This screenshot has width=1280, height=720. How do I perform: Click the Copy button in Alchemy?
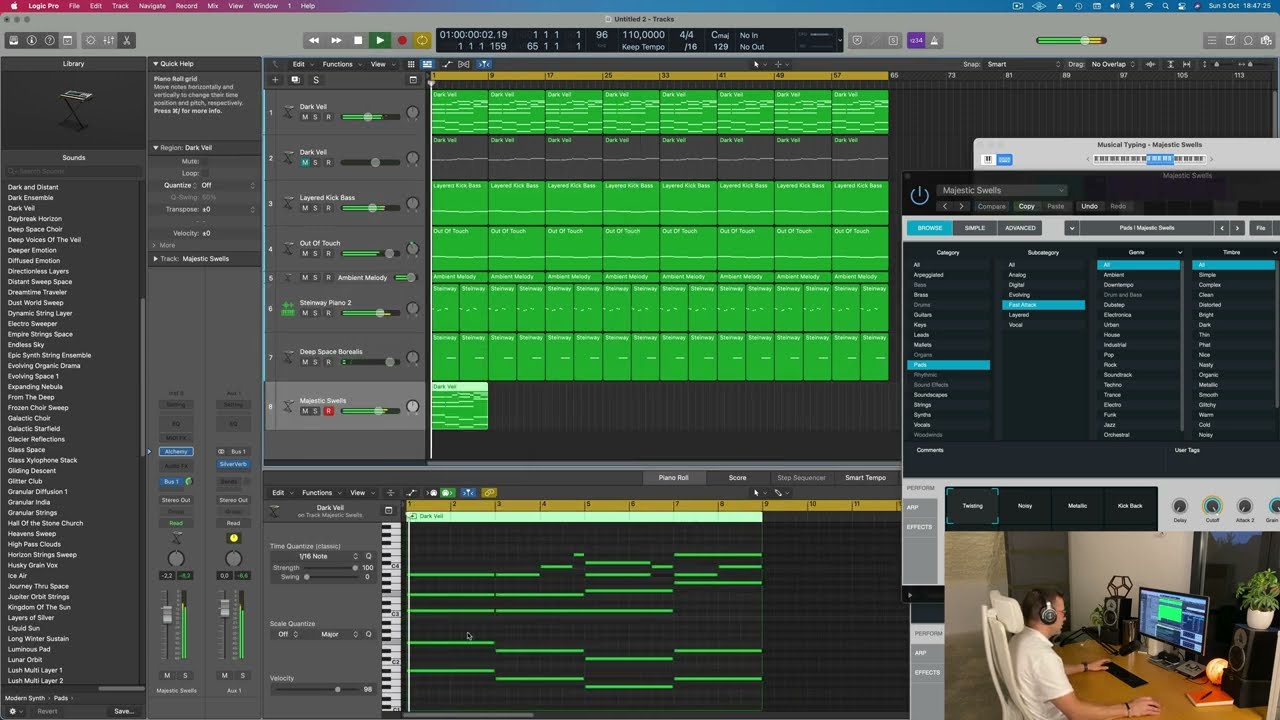1027,206
